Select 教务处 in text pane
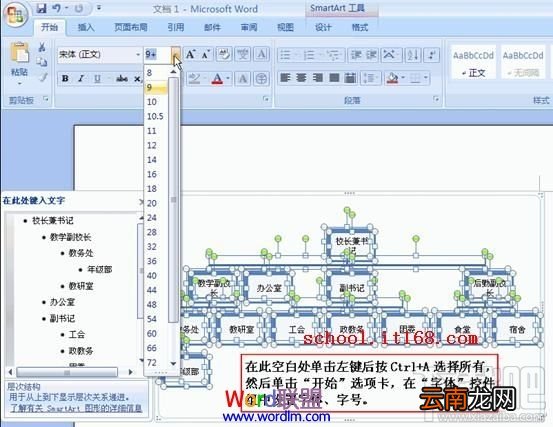 [81, 253]
